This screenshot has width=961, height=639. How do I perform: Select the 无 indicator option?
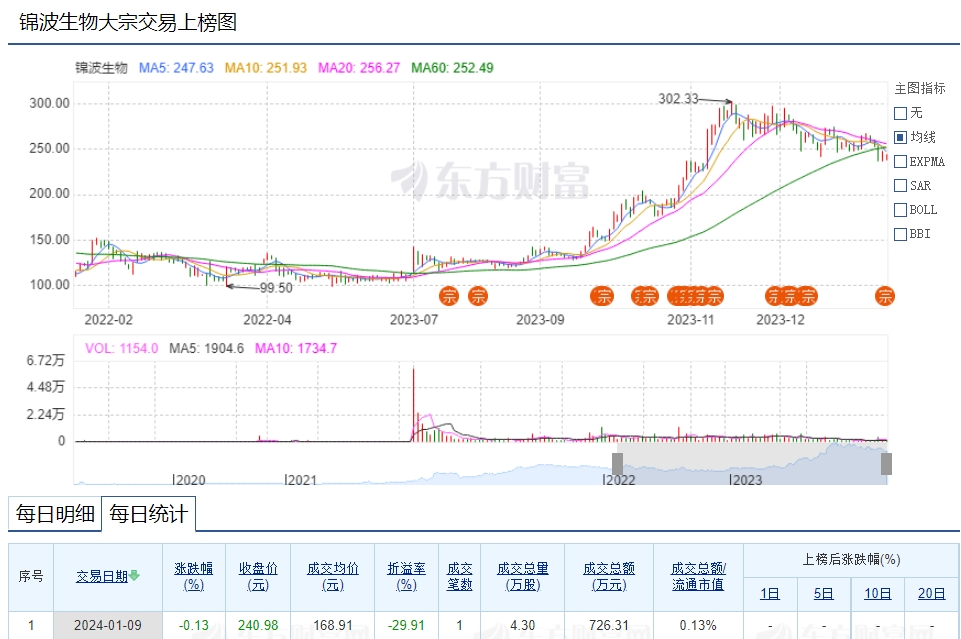tap(900, 113)
